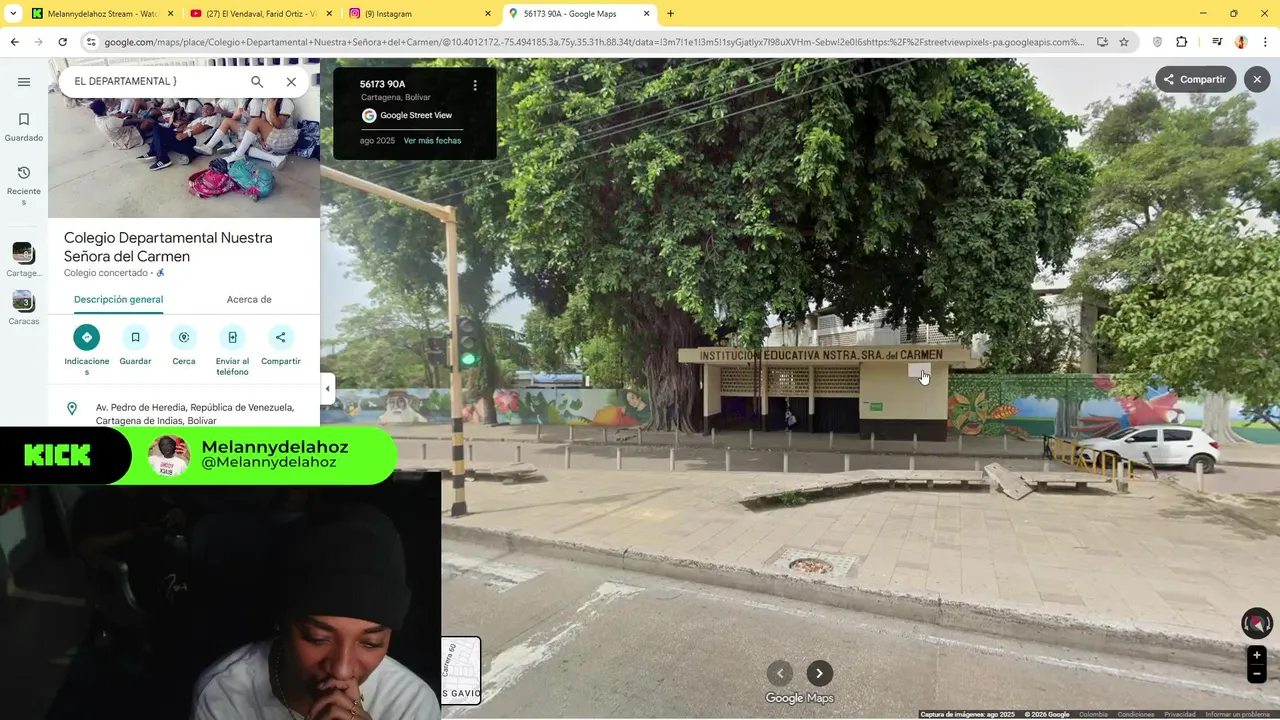The image size is (1280, 720).
Task: Open the Google Maps hamburger menu
Action: 24,82
